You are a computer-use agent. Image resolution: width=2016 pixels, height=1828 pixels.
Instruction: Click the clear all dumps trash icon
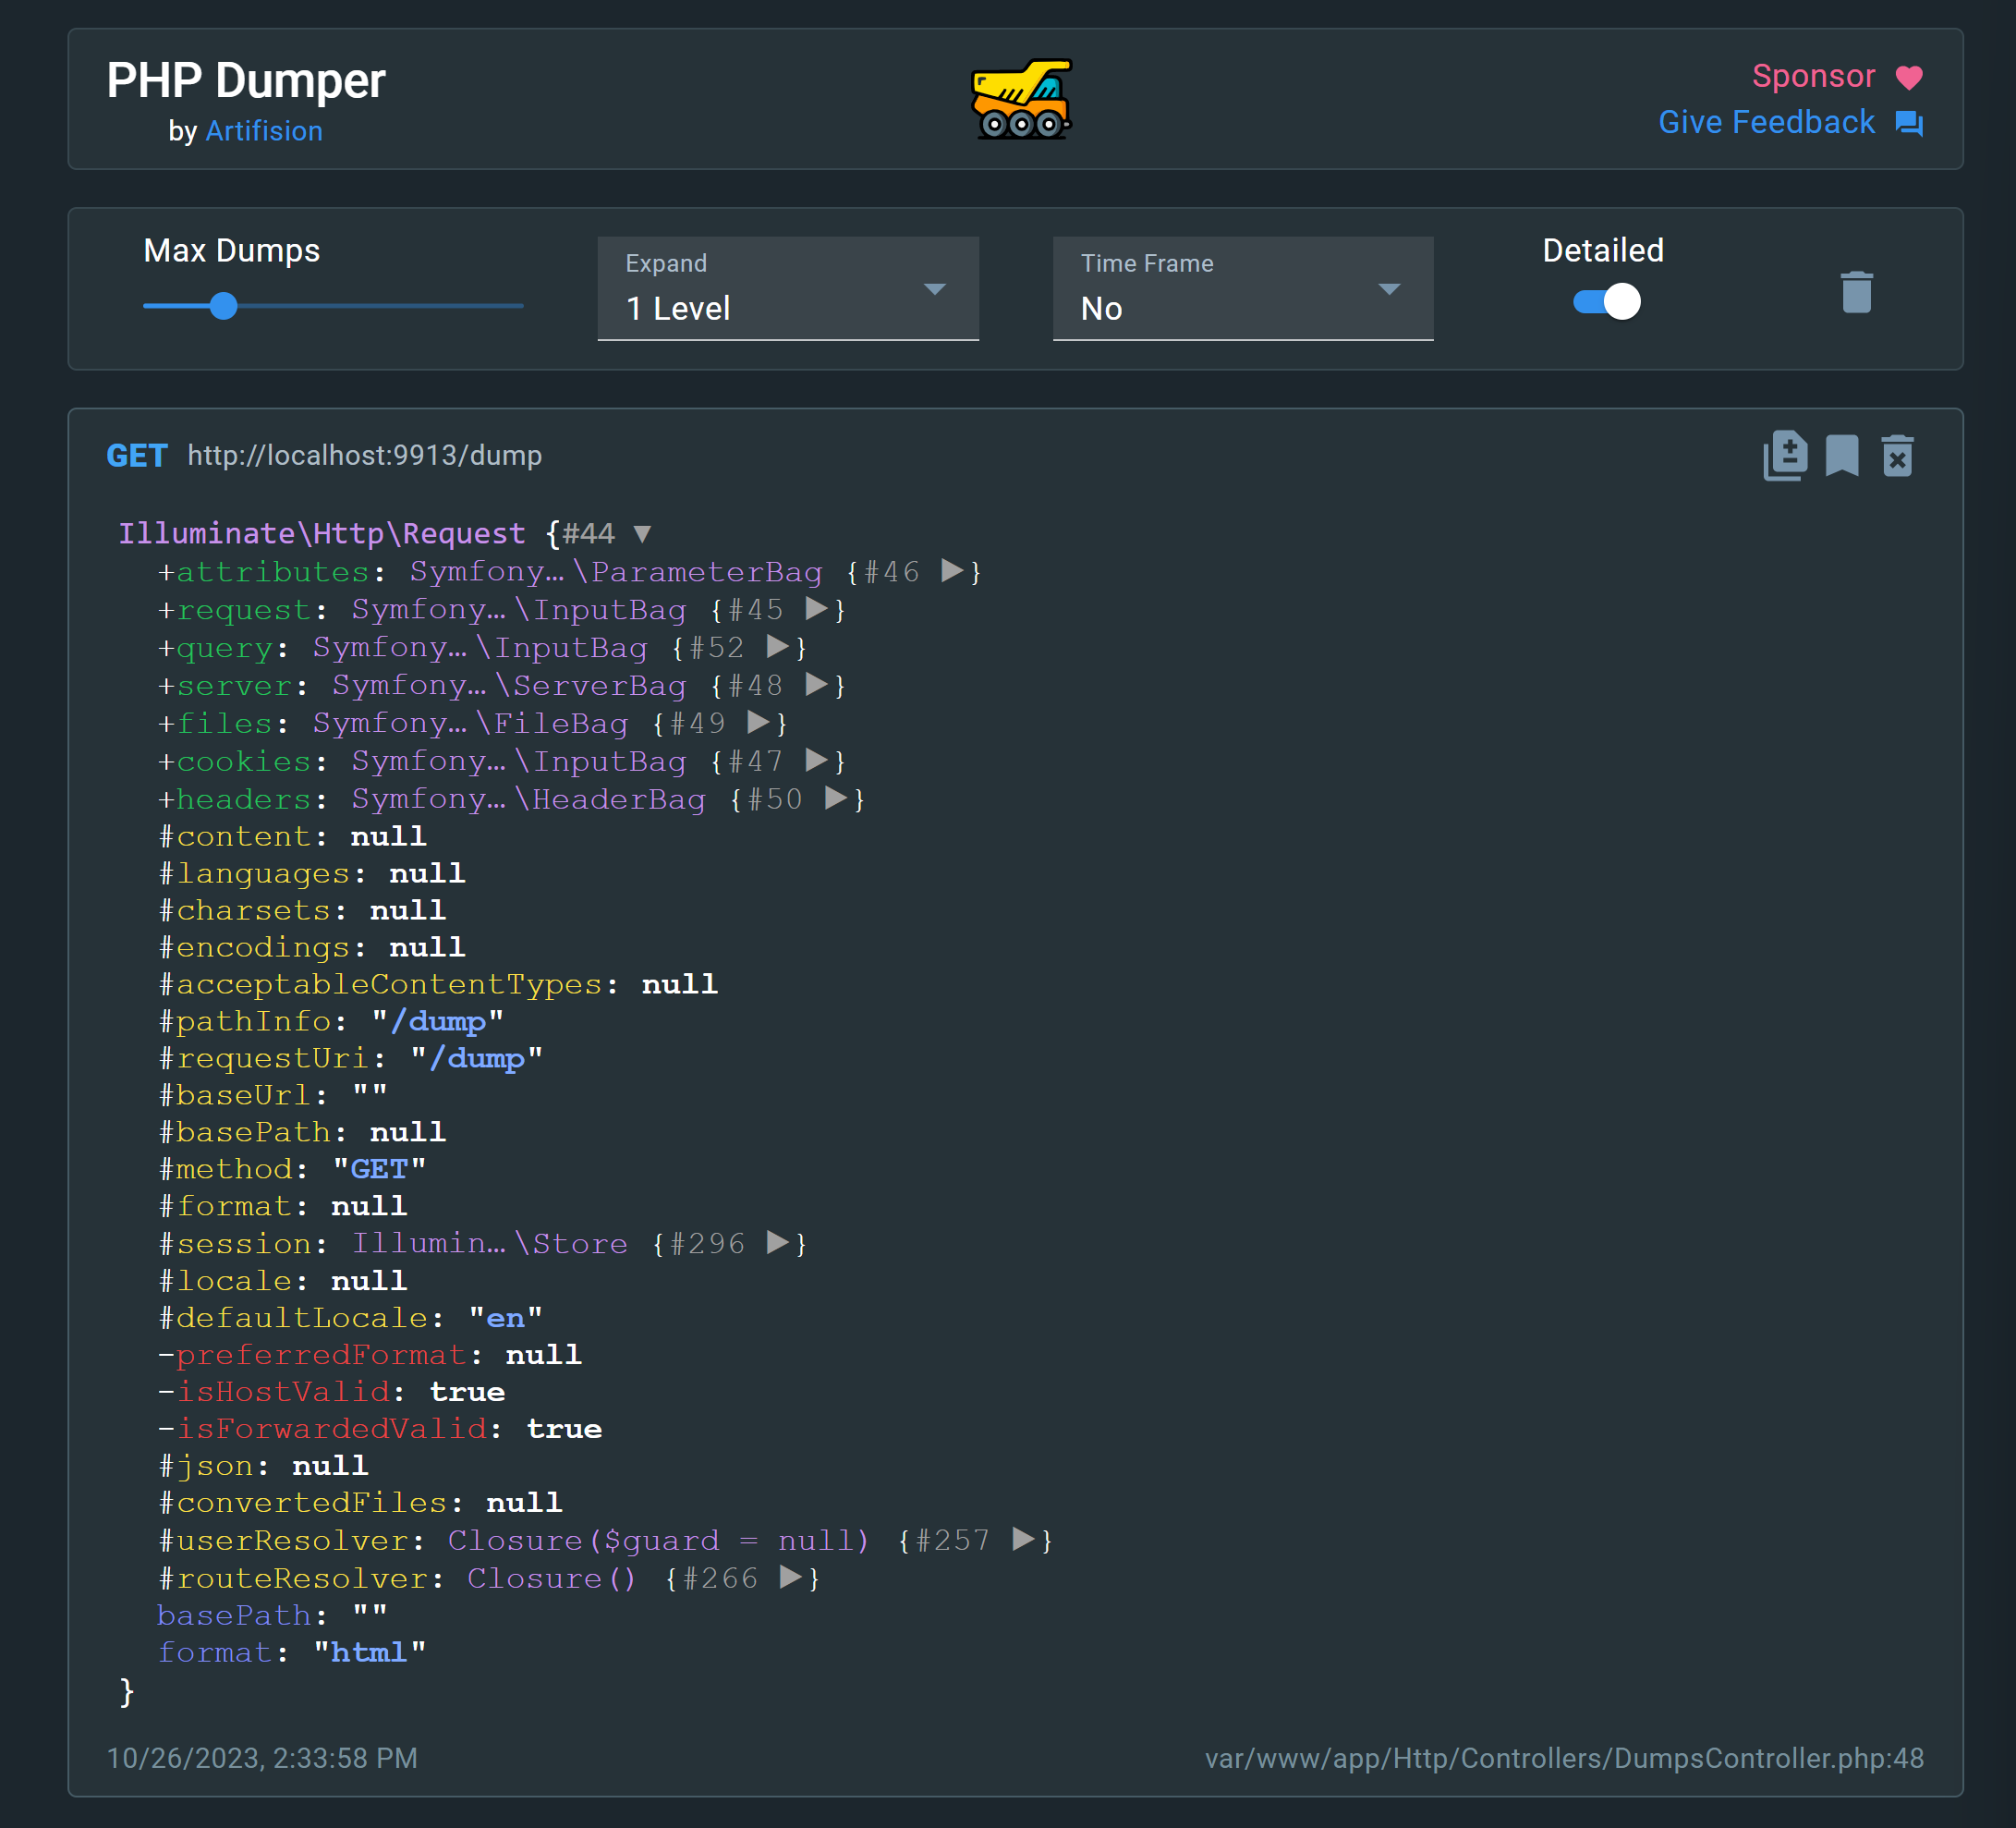coord(1855,292)
